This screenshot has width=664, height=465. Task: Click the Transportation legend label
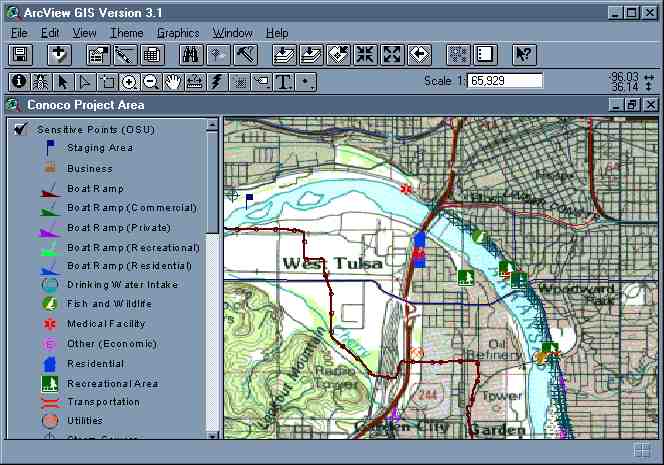(103, 402)
